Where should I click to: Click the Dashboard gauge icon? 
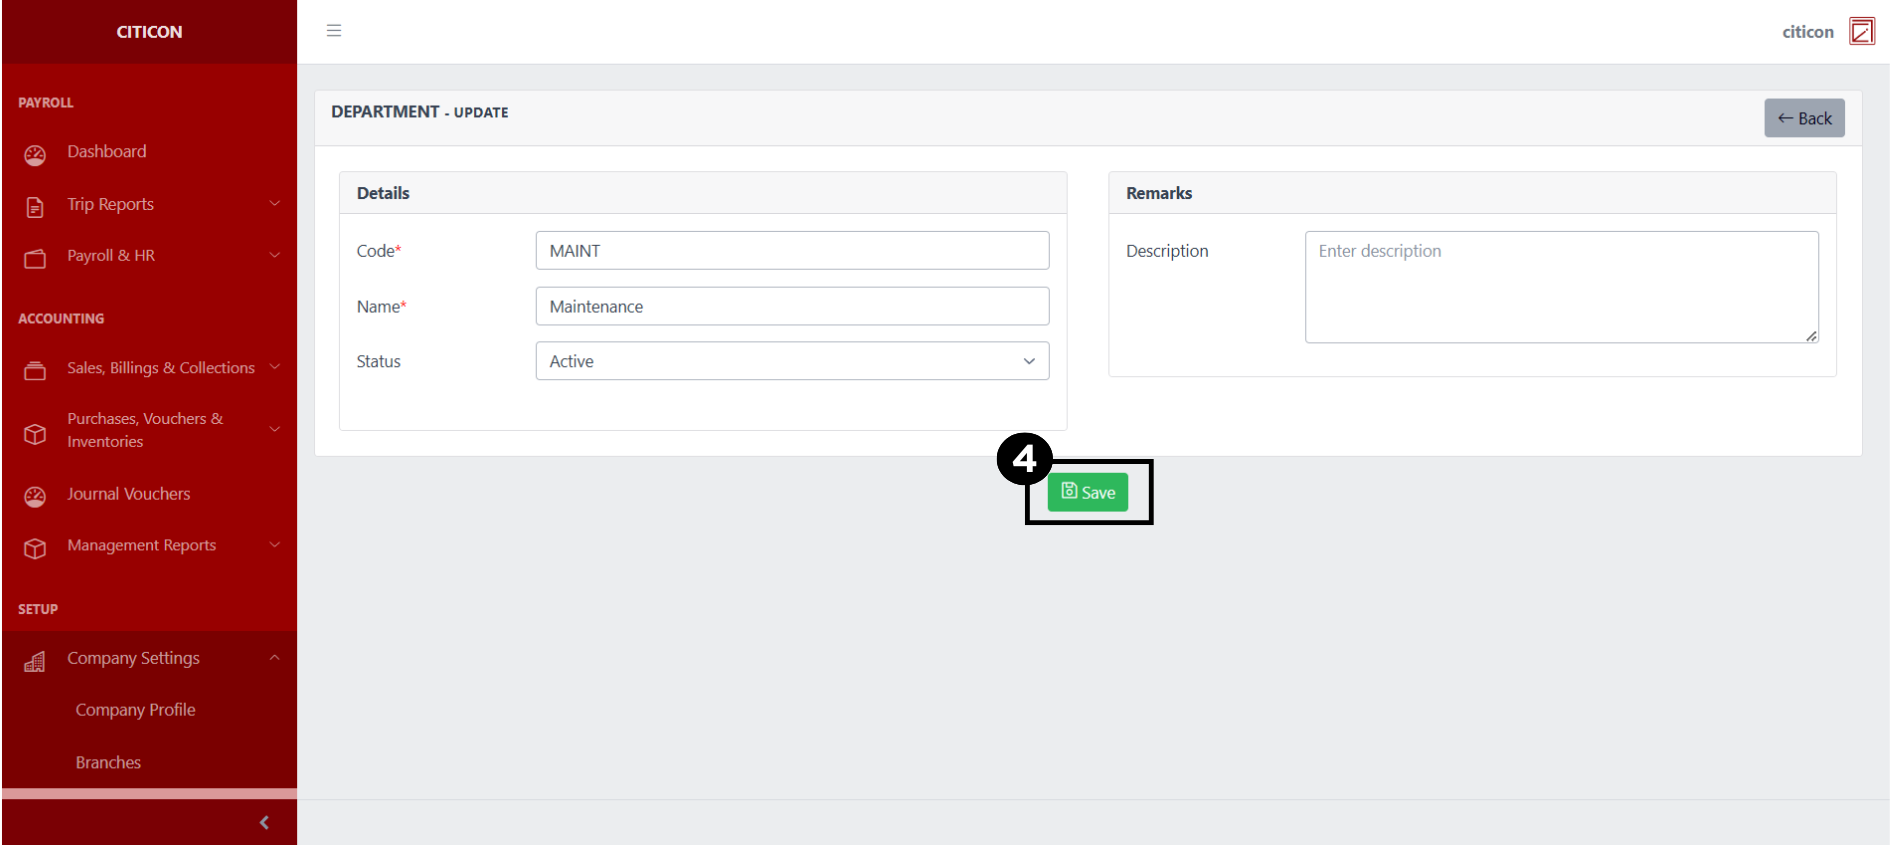pyautogui.click(x=35, y=155)
